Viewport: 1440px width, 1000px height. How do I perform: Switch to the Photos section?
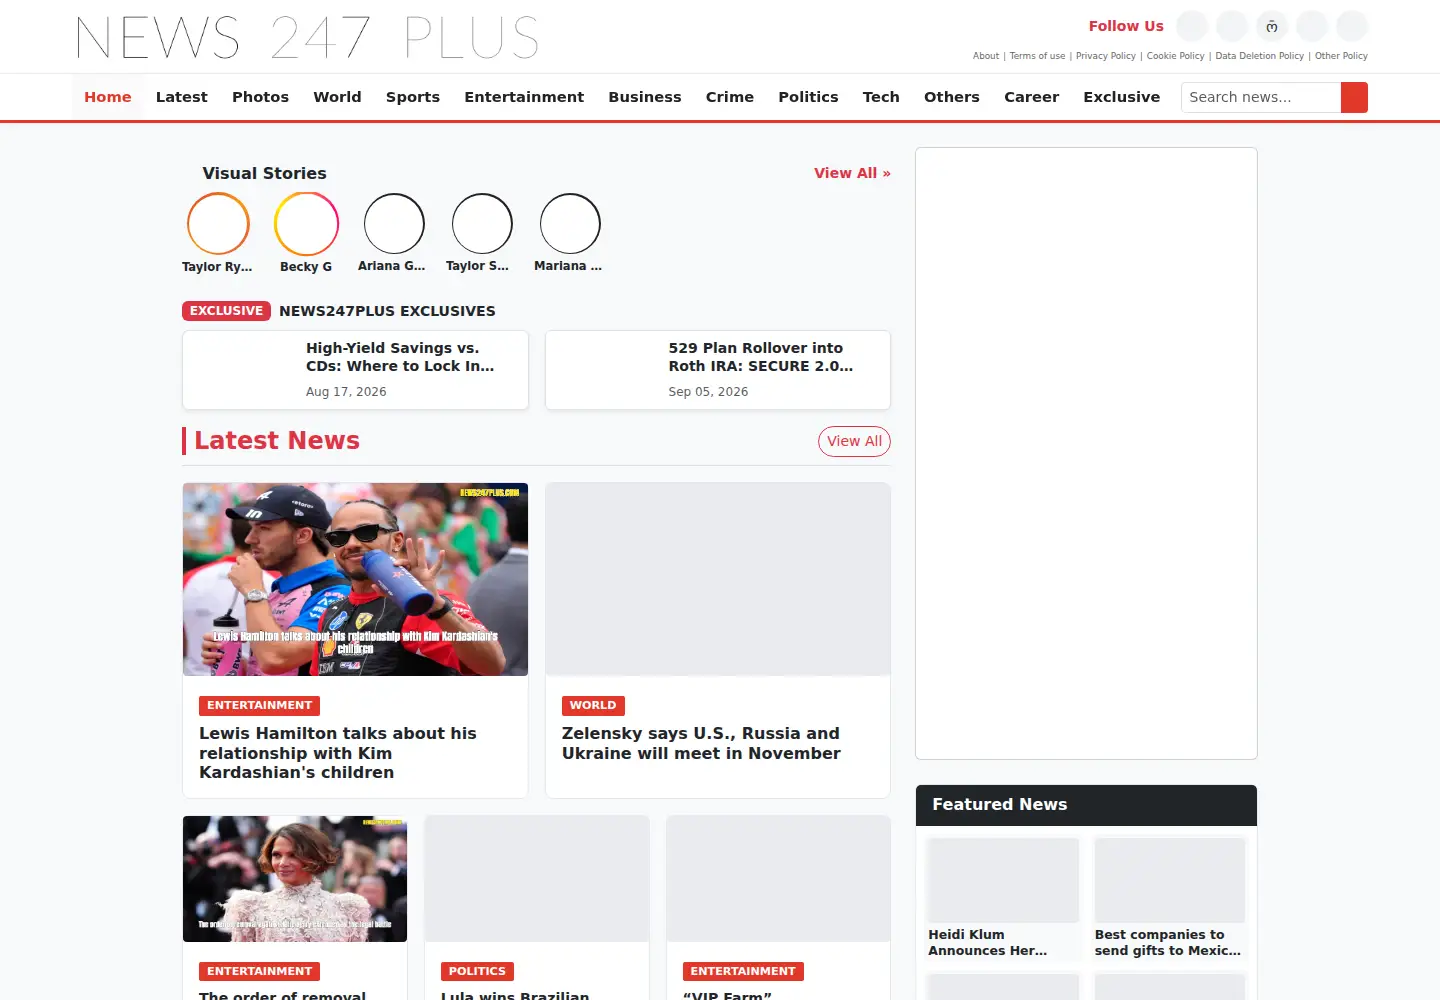(x=260, y=97)
